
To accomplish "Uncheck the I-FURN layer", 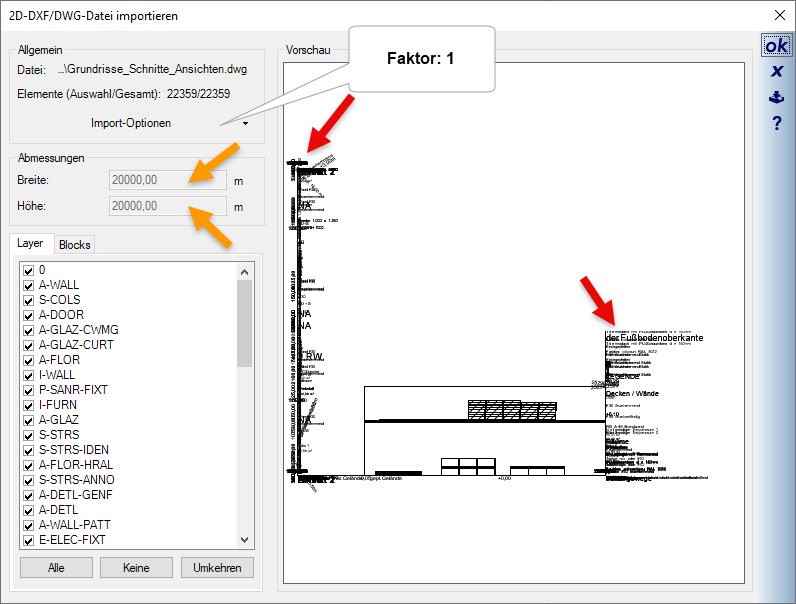I will tap(29, 405).
